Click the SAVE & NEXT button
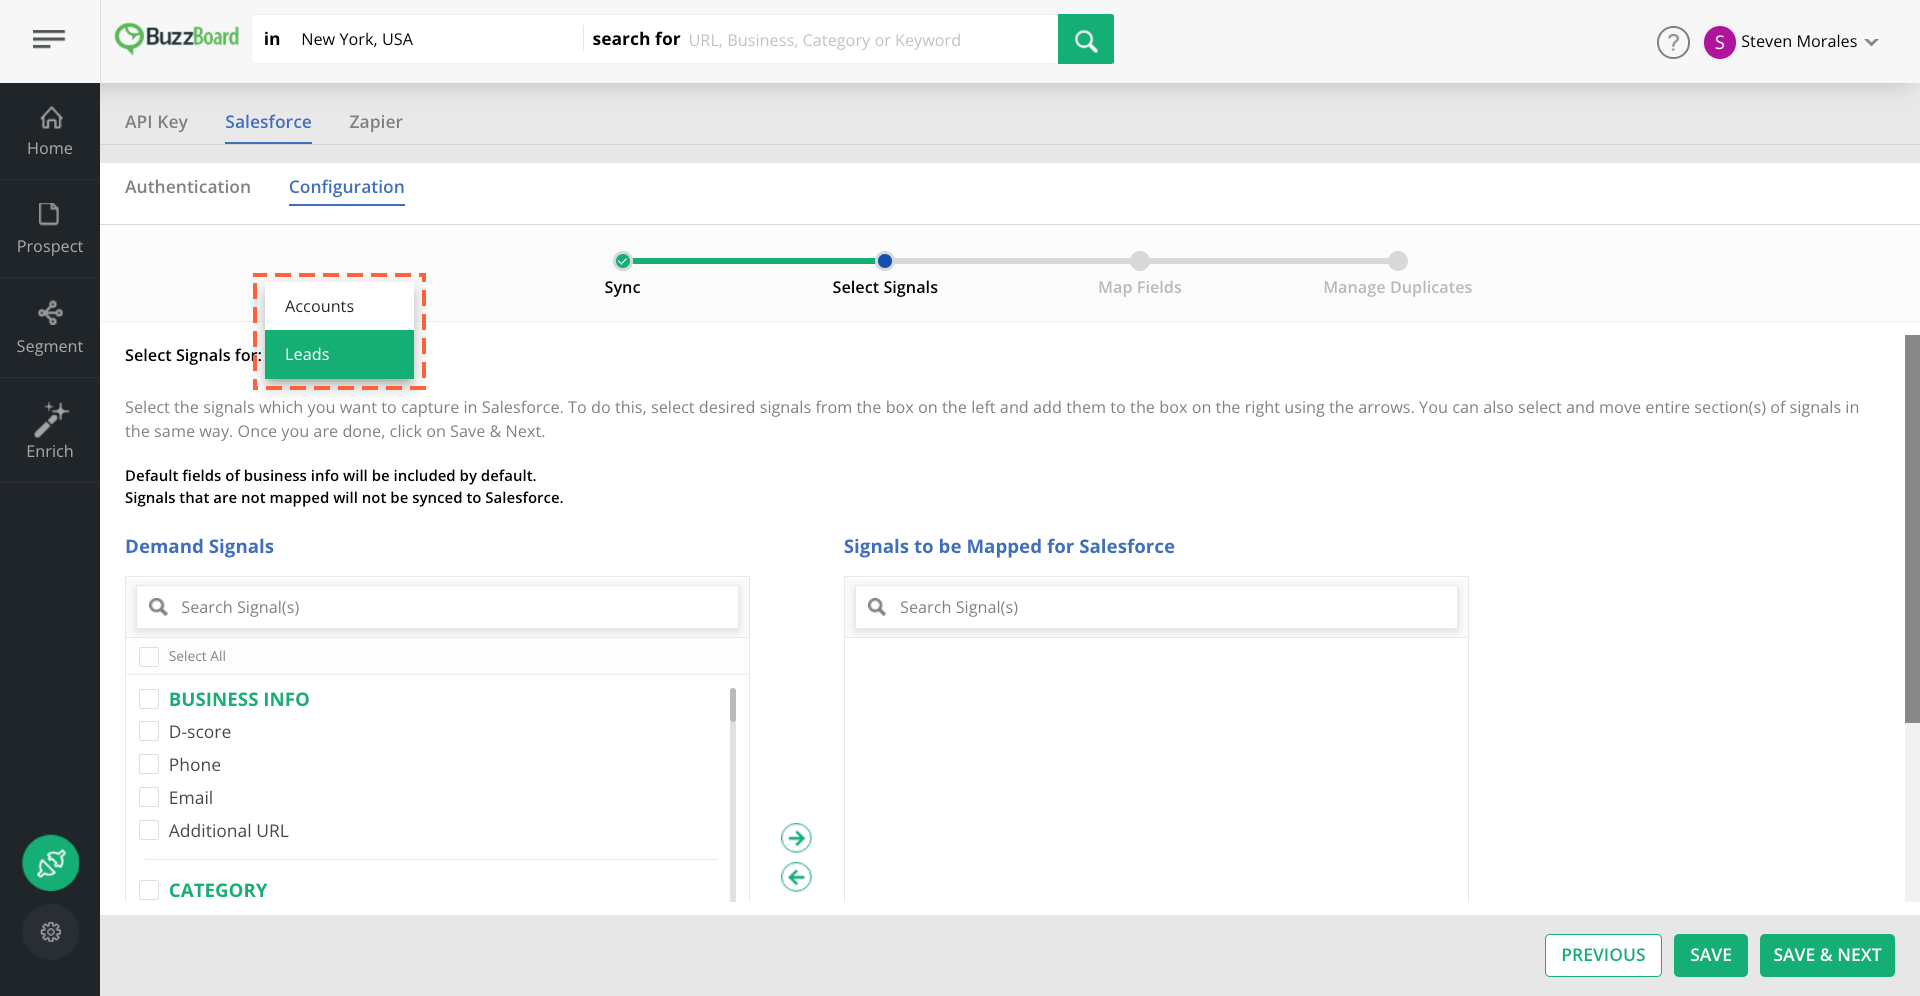Image resolution: width=1920 pixels, height=996 pixels. point(1827,955)
